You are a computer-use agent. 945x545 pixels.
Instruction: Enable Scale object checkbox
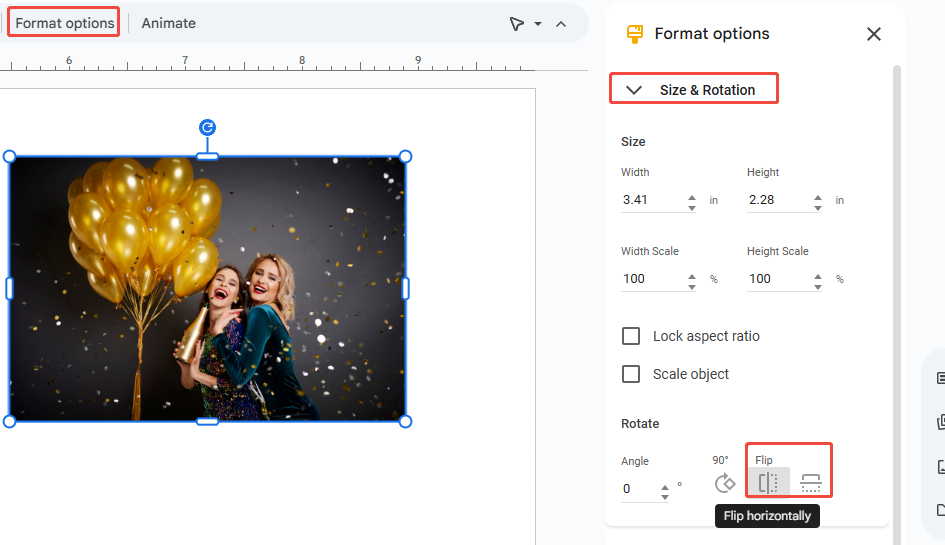[x=631, y=374]
